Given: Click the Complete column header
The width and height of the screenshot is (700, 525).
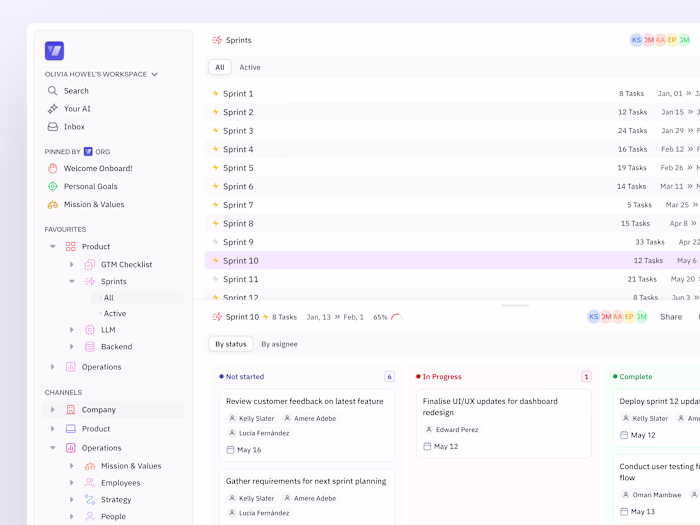Looking at the screenshot, I should [x=635, y=377].
